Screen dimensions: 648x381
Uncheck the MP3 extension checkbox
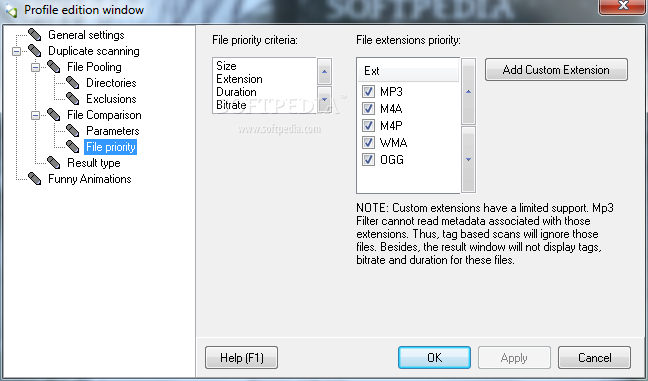click(x=368, y=91)
